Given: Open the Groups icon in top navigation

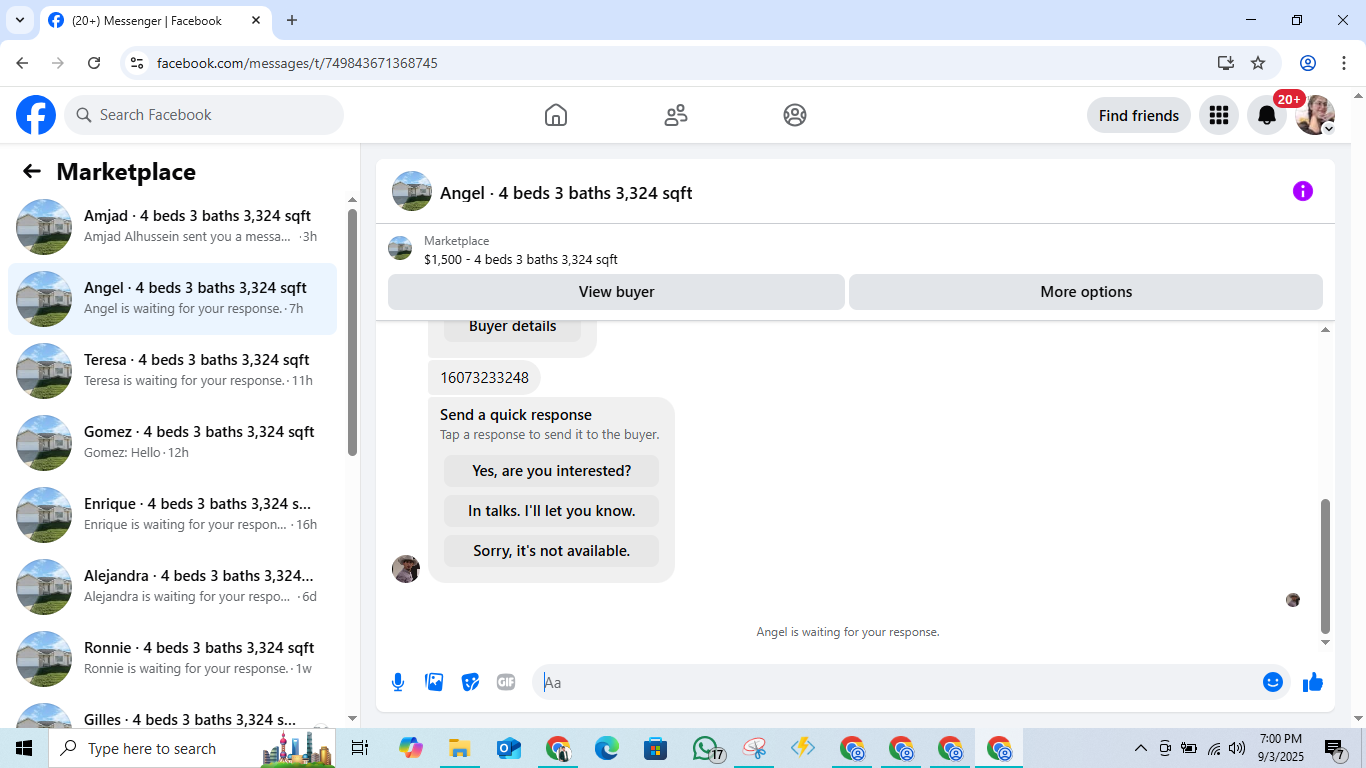Looking at the screenshot, I should 795,115.
